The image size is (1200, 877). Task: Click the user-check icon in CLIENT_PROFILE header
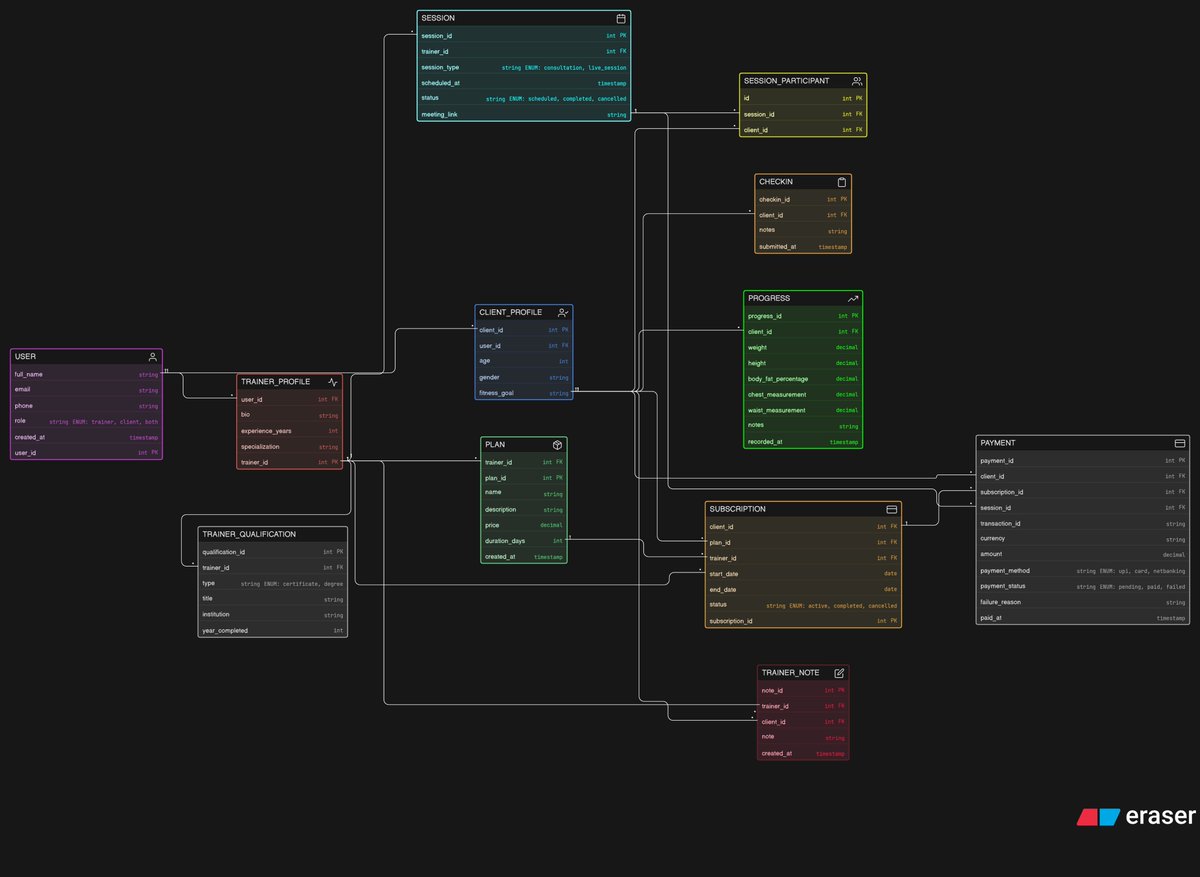tap(563, 313)
